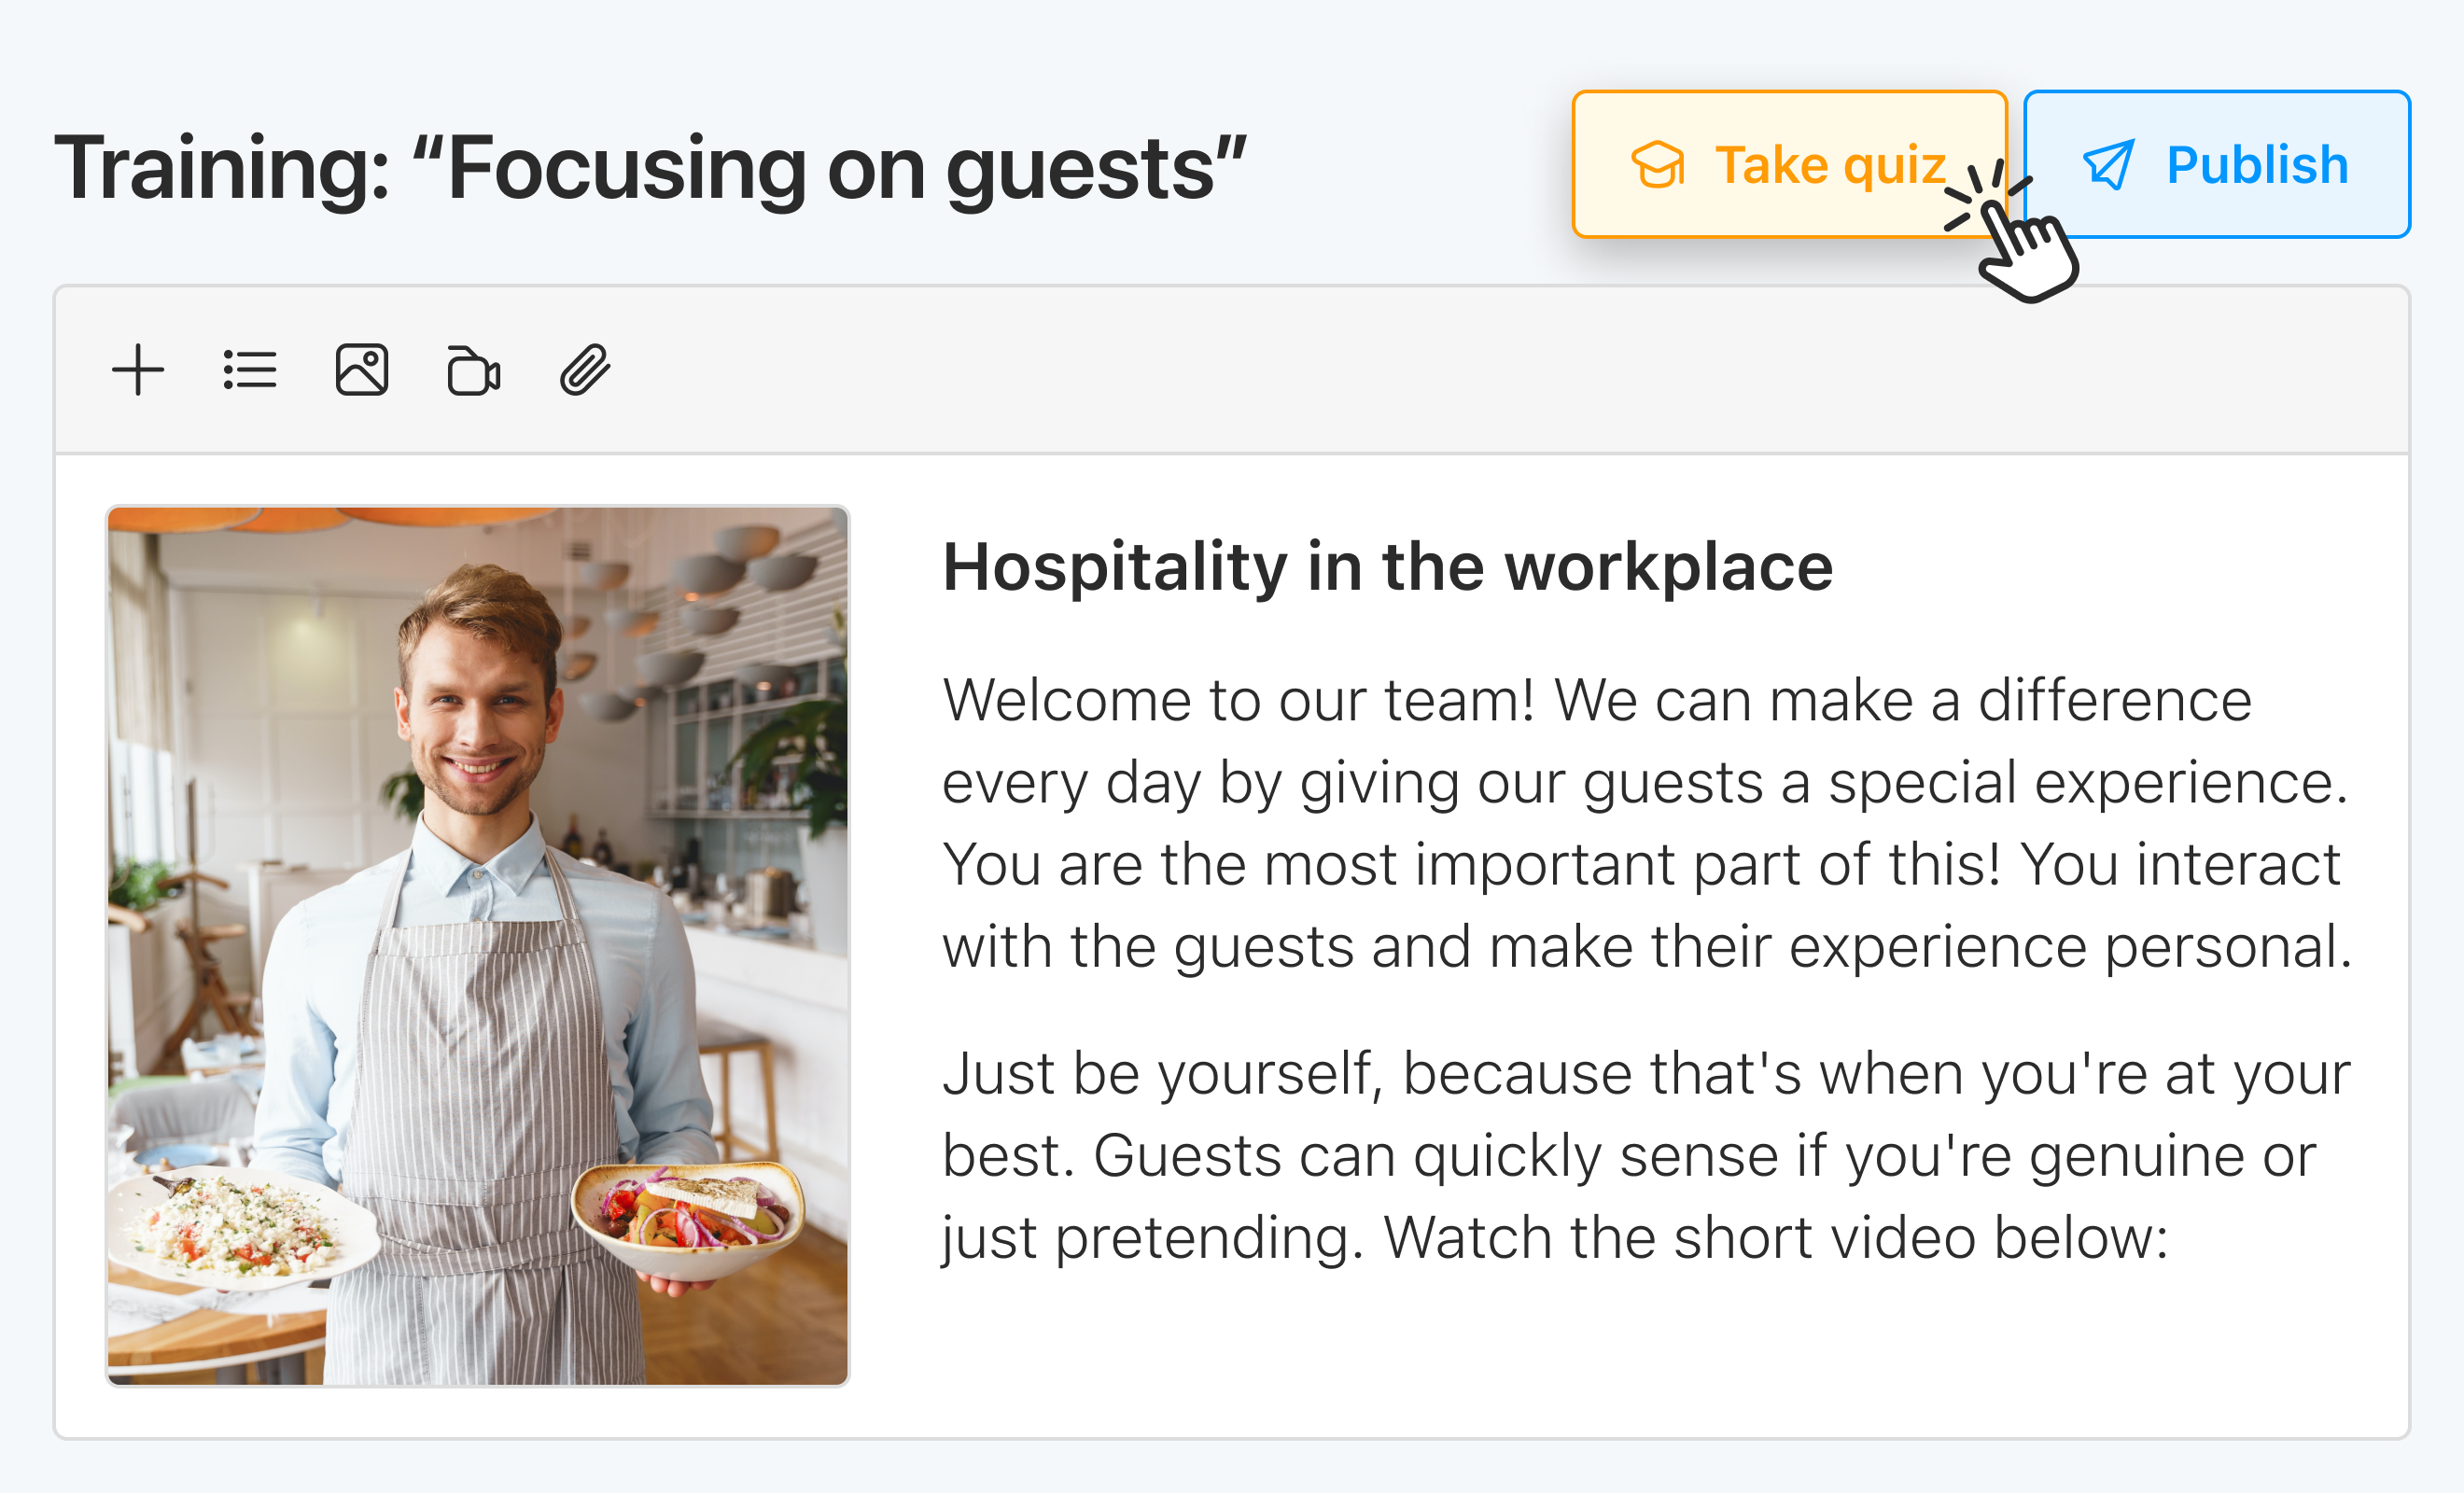Image resolution: width=2464 pixels, height=1493 pixels.
Task: Click the paper plane icon on Publish
Action: [2108, 165]
